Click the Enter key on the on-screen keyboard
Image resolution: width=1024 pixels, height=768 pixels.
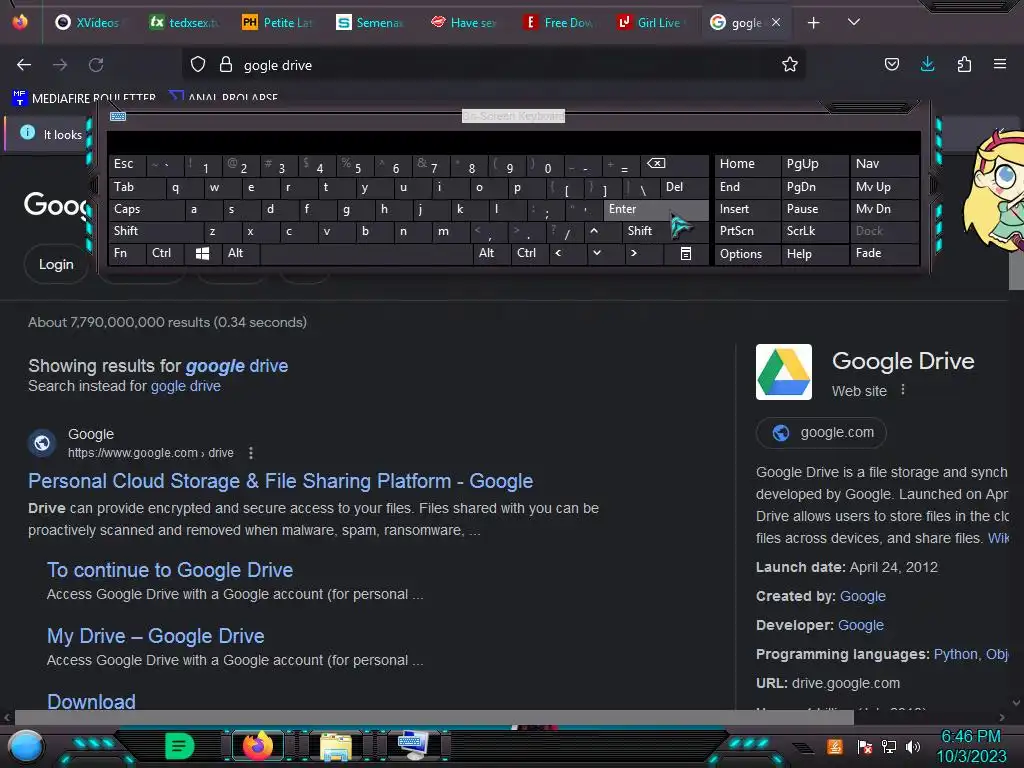pos(656,209)
